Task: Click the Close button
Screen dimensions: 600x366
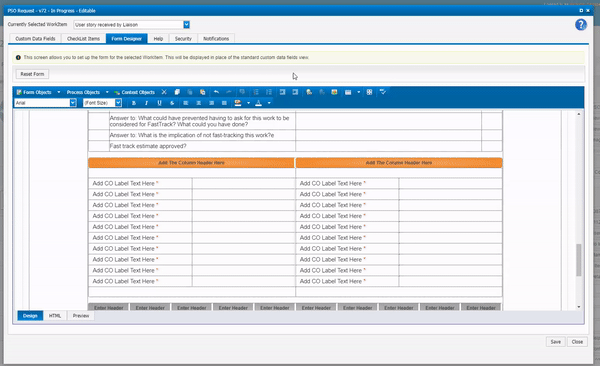Action: pos(577,342)
